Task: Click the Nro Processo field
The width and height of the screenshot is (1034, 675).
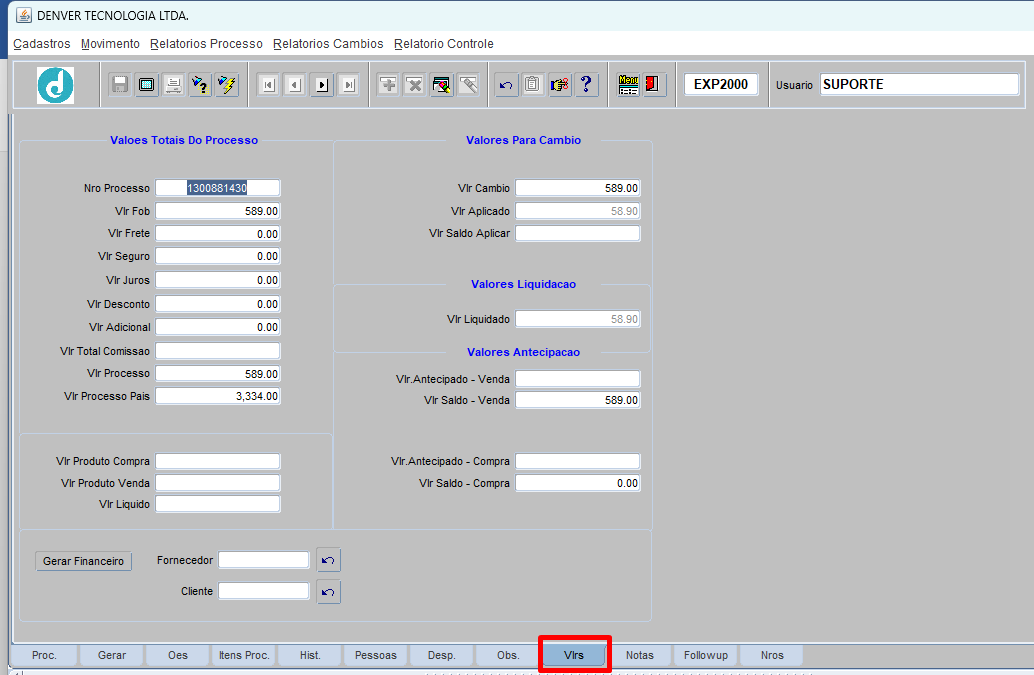Action: tap(218, 188)
